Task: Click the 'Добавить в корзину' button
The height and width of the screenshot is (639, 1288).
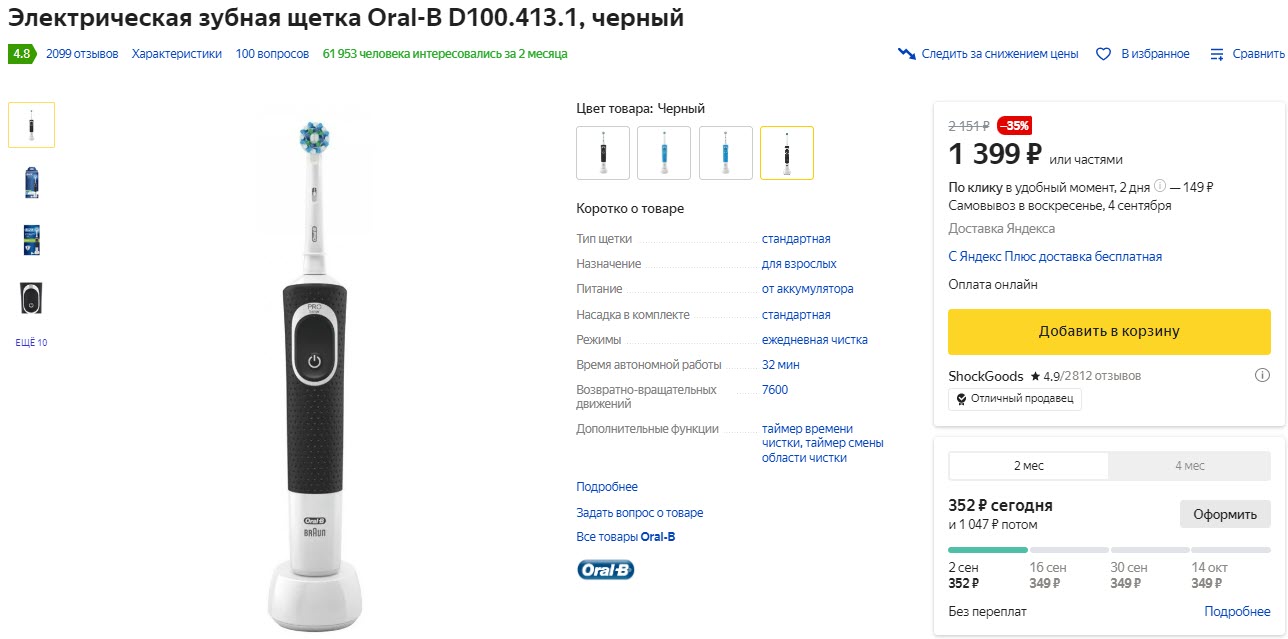Action: (x=1109, y=331)
